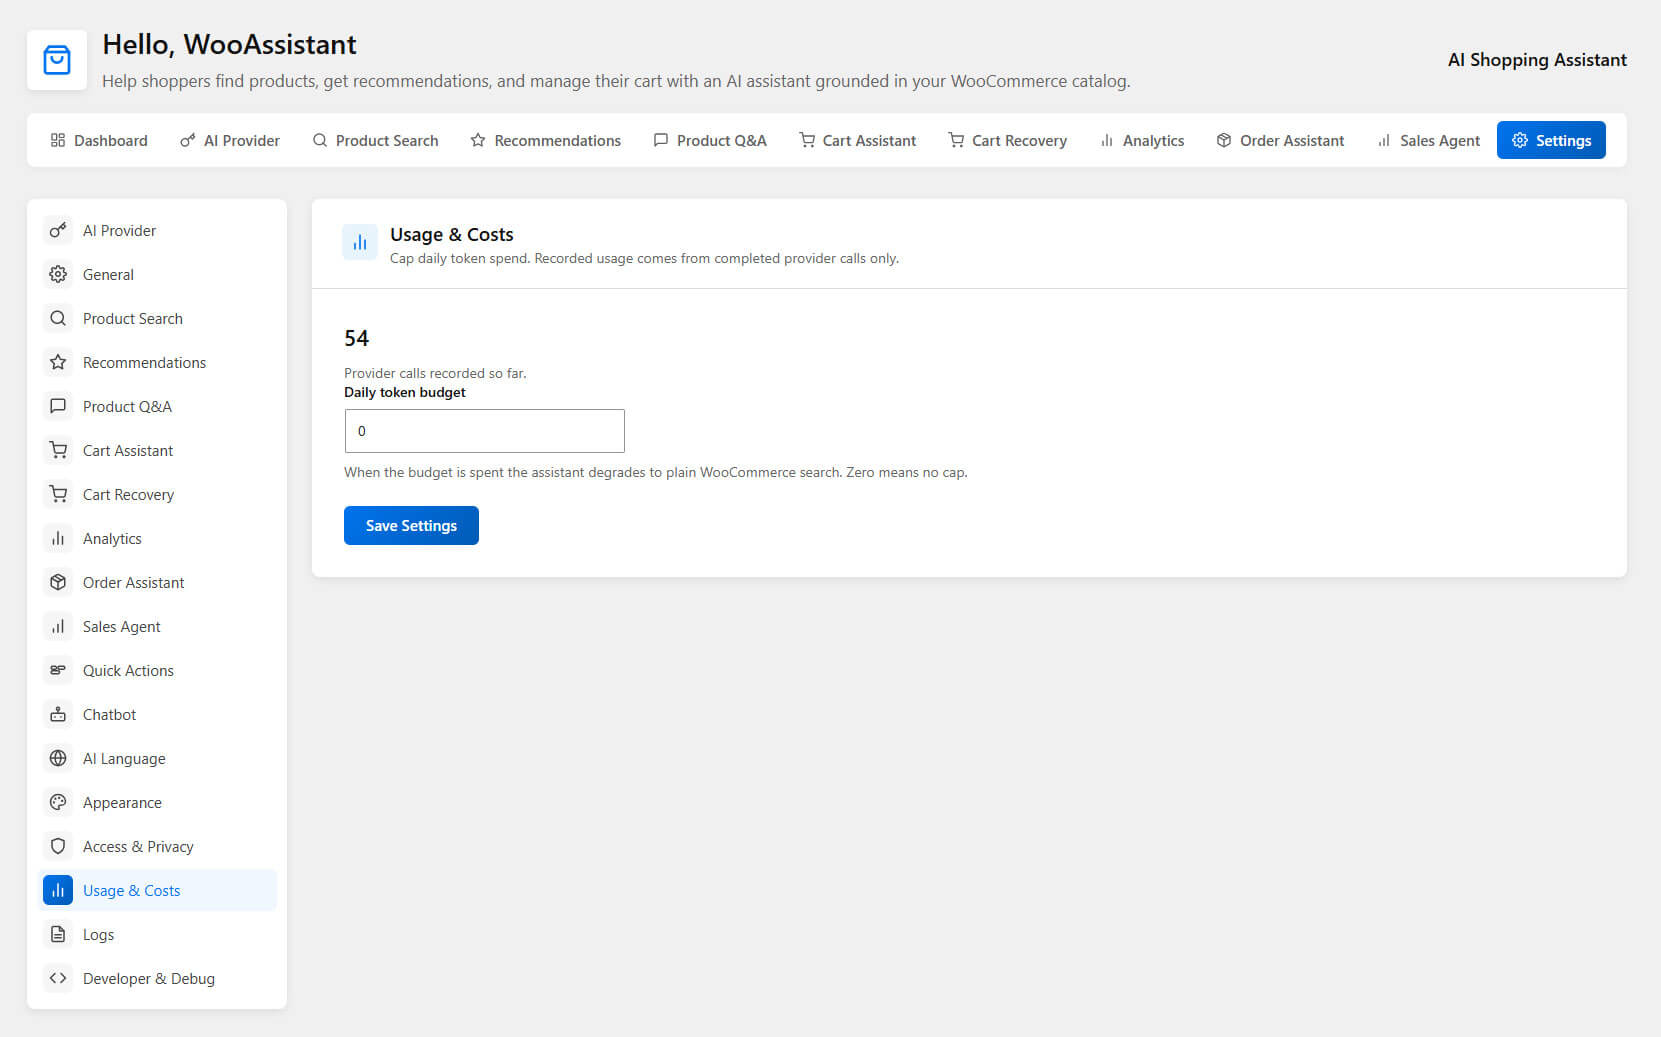Click the globe icon beside AI Language
The height and width of the screenshot is (1037, 1661).
coord(58,758)
